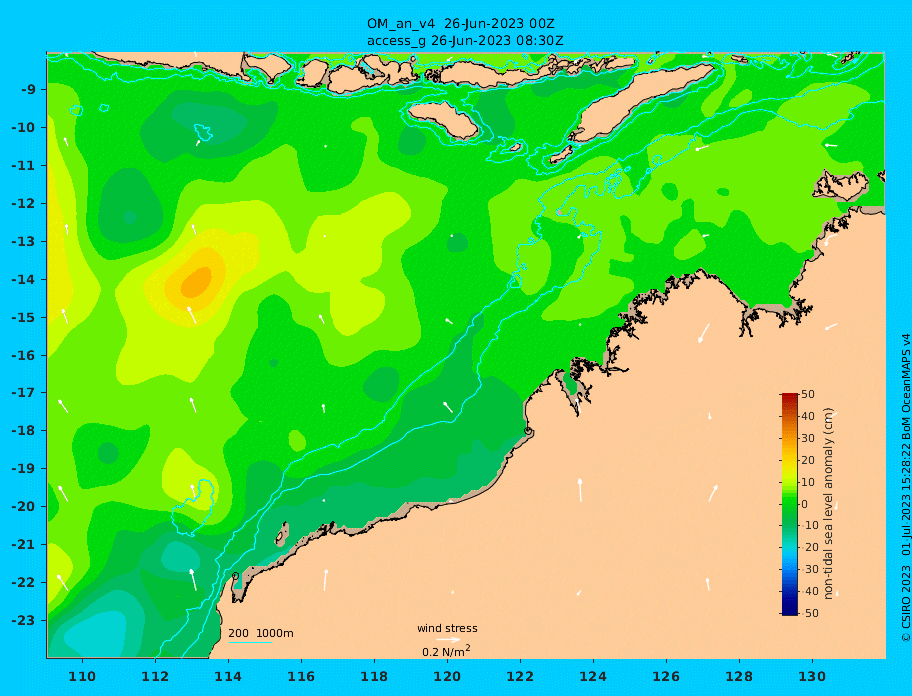Click latitude axis label '-18'
Screen dimensions: 912x696
click(x=24, y=431)
